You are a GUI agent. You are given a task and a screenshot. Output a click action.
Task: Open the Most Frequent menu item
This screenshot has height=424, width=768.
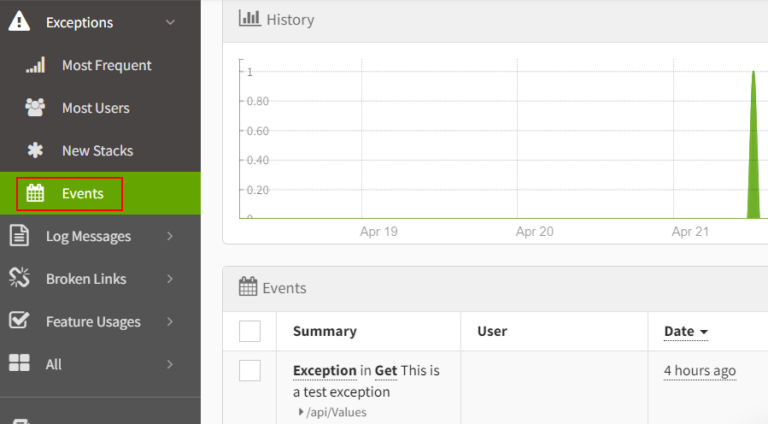(106, 65)
